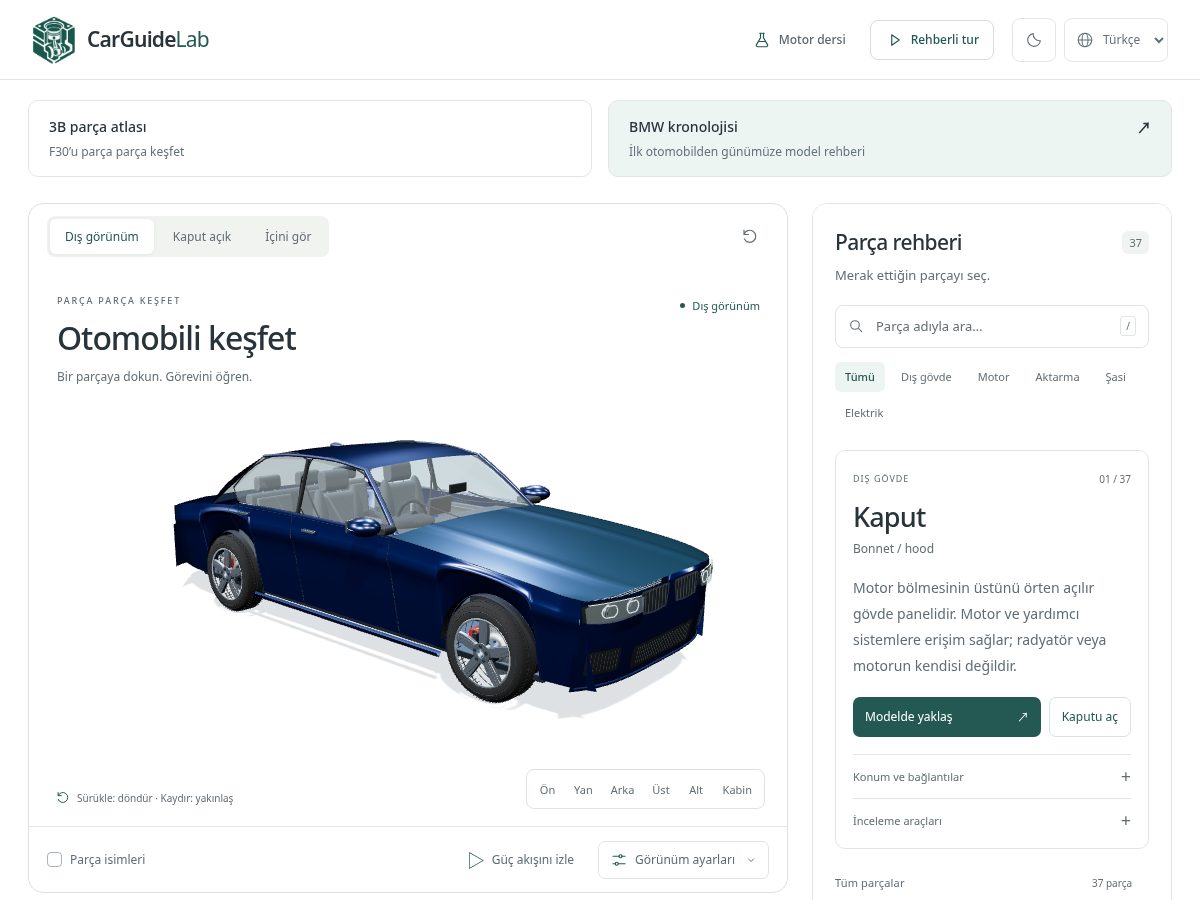Click the arrow icon on BMW kronolojisi card
The image size is (1200, 900).
pyautogui.click(x=1144, y=127)
